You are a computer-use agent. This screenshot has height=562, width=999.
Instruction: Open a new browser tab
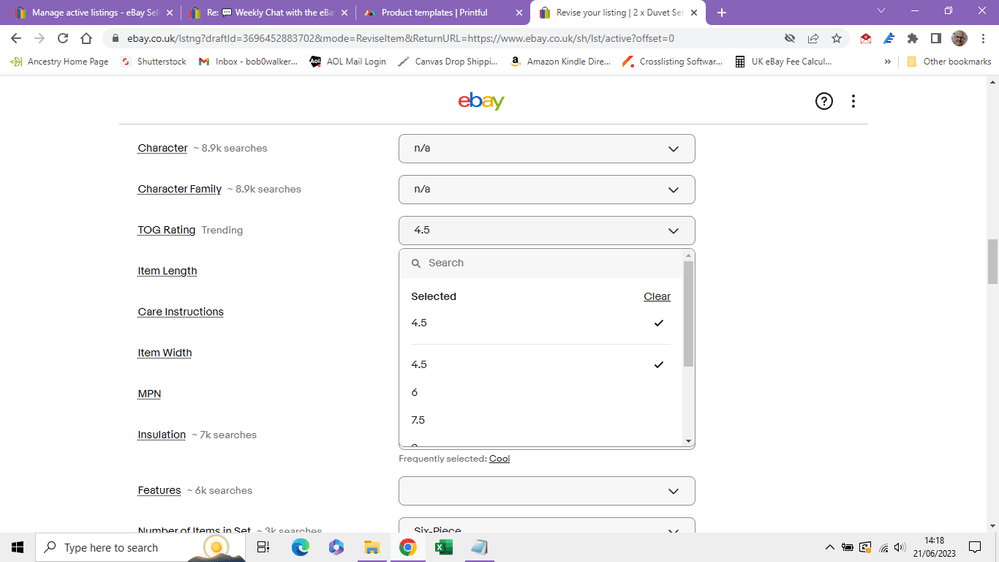pos(721,13)
